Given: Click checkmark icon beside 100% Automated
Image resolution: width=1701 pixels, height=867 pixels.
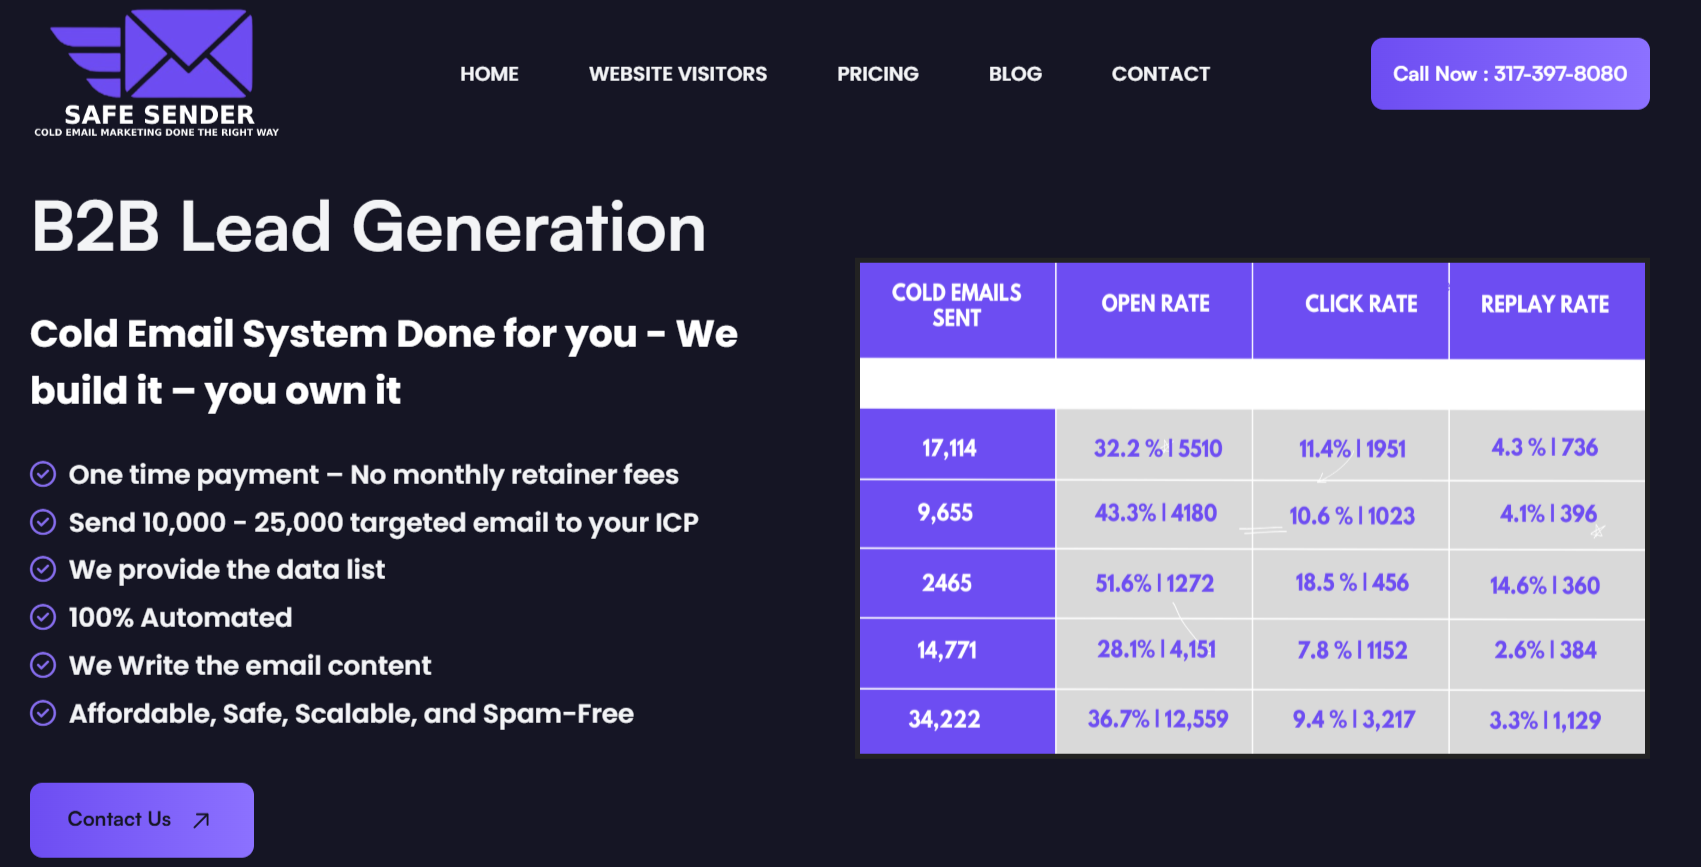Looking at the screenshot, I should point(43,617).
